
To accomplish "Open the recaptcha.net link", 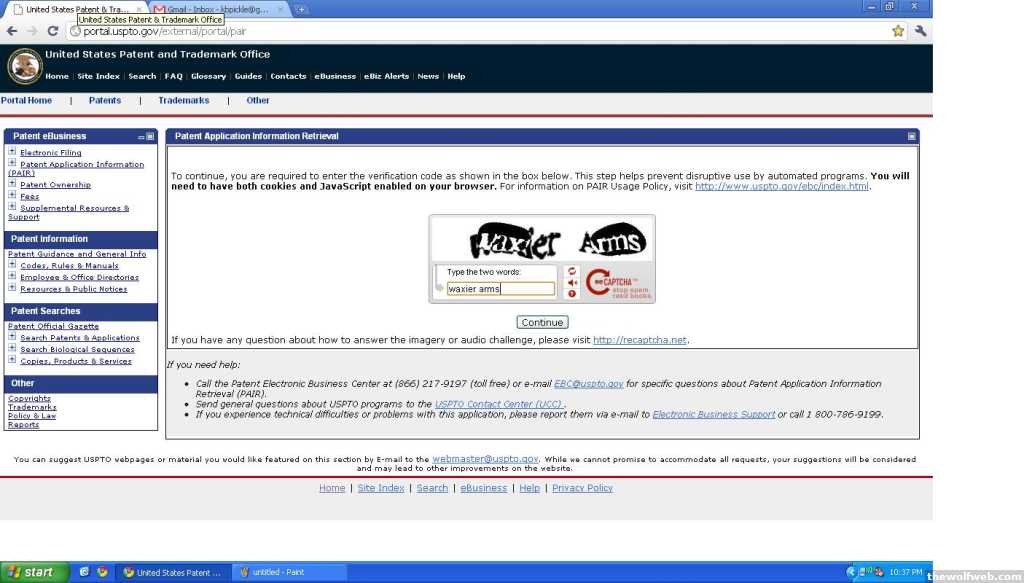I will pos(640,340).
